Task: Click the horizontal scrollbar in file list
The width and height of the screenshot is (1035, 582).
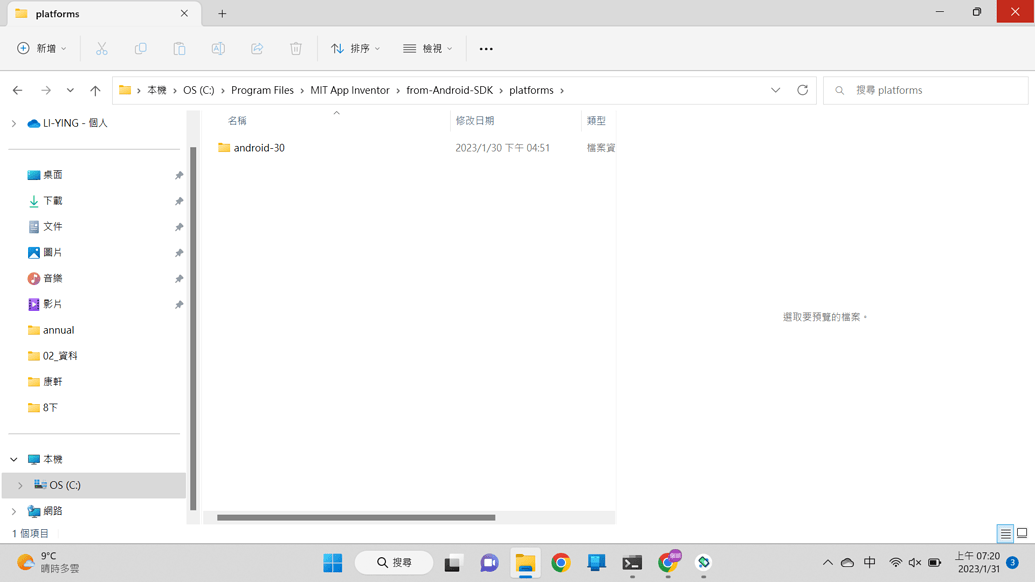Action: 356,517
